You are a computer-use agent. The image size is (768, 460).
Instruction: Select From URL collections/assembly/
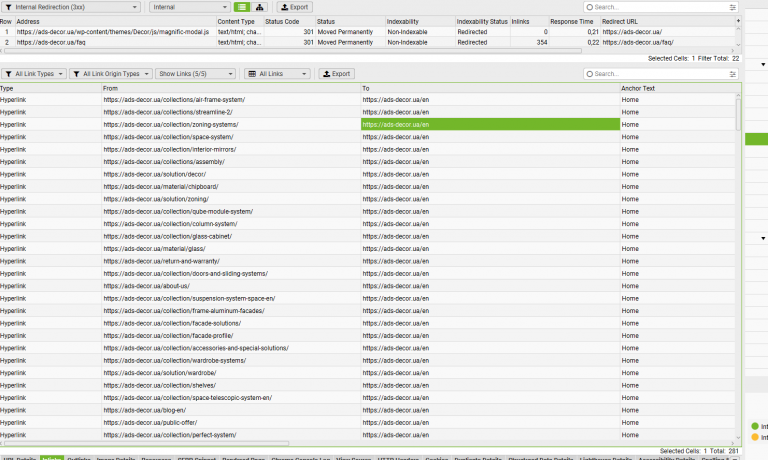164,162
